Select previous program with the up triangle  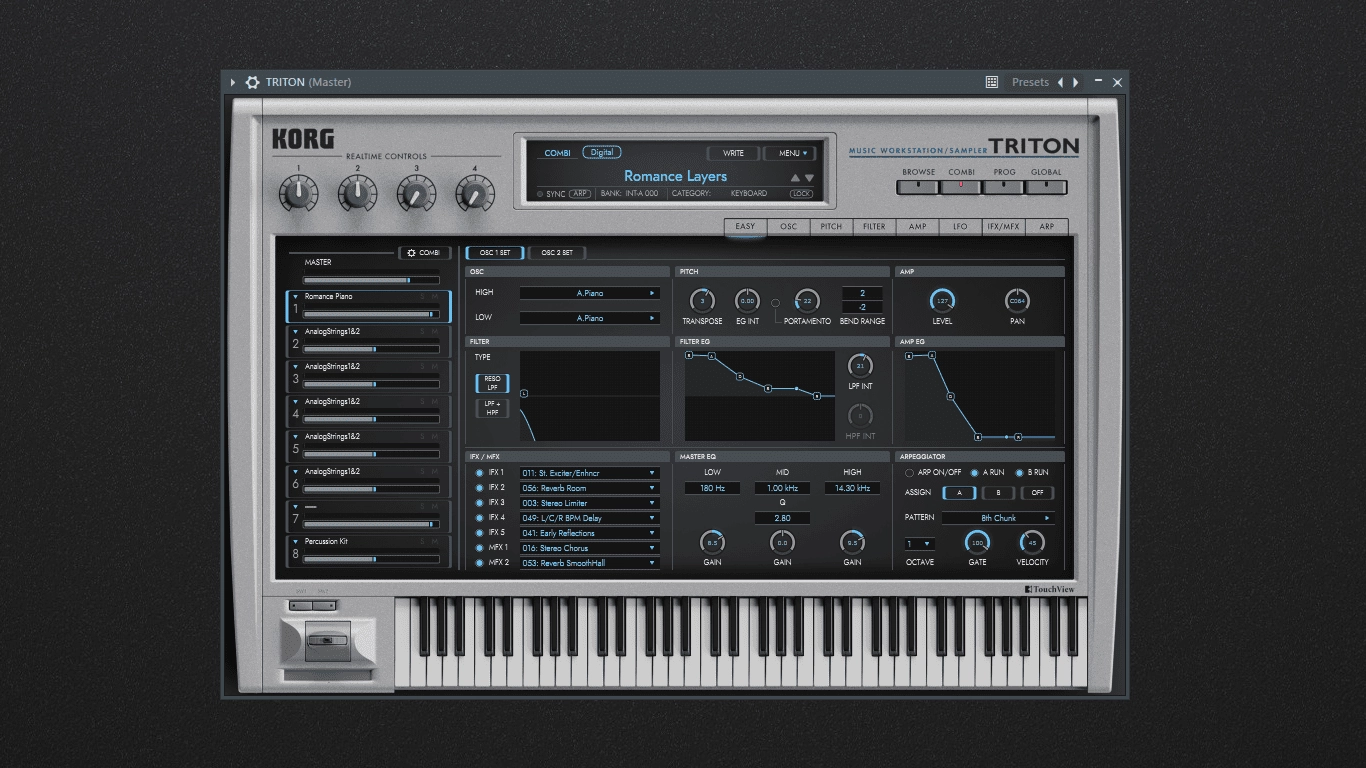(x=796, y=178)
